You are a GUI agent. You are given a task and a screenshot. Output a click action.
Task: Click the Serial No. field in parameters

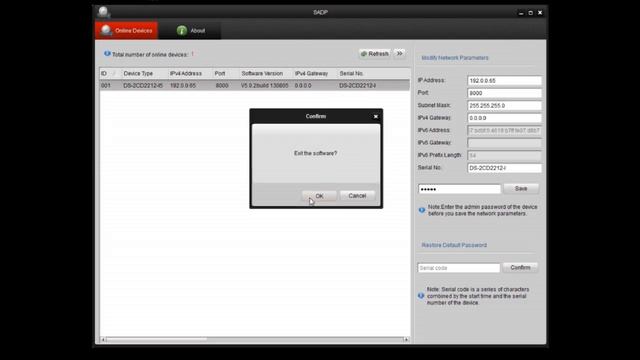[x=504, y=168]
